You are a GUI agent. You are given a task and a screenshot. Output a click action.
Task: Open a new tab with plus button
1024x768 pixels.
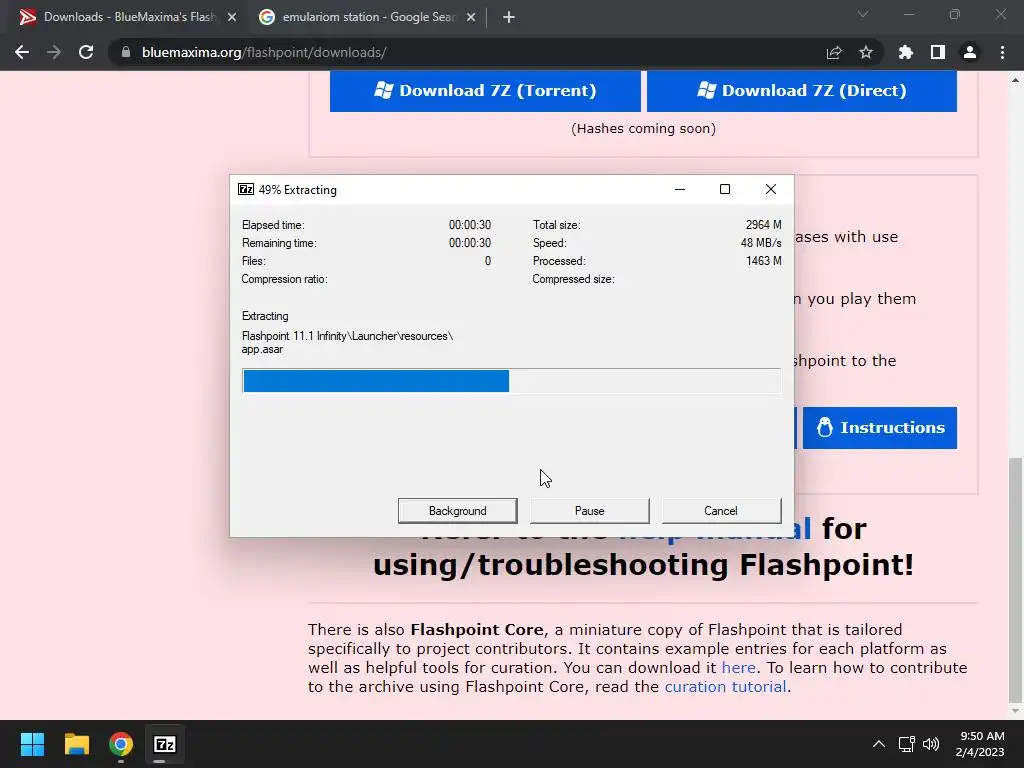tap(509, 17)
